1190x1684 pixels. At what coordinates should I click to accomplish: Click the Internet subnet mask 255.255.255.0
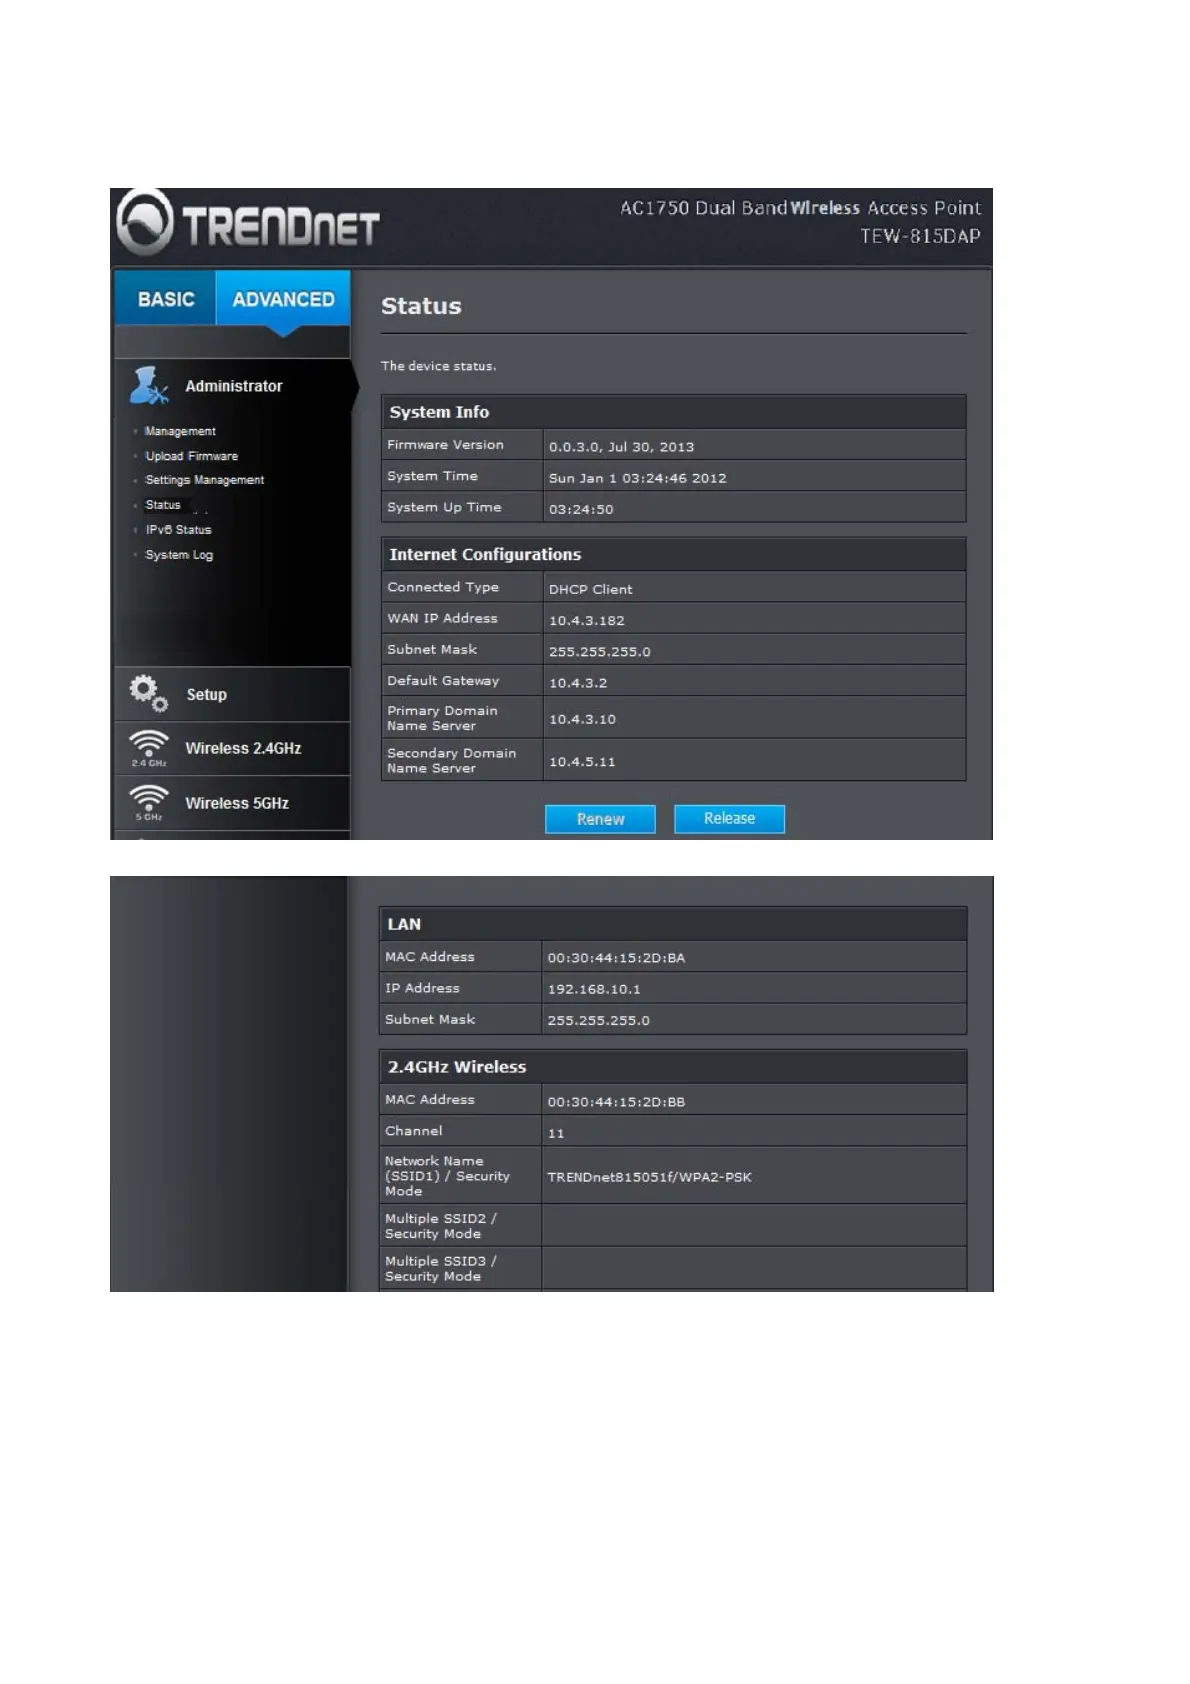tap(599, 651)
